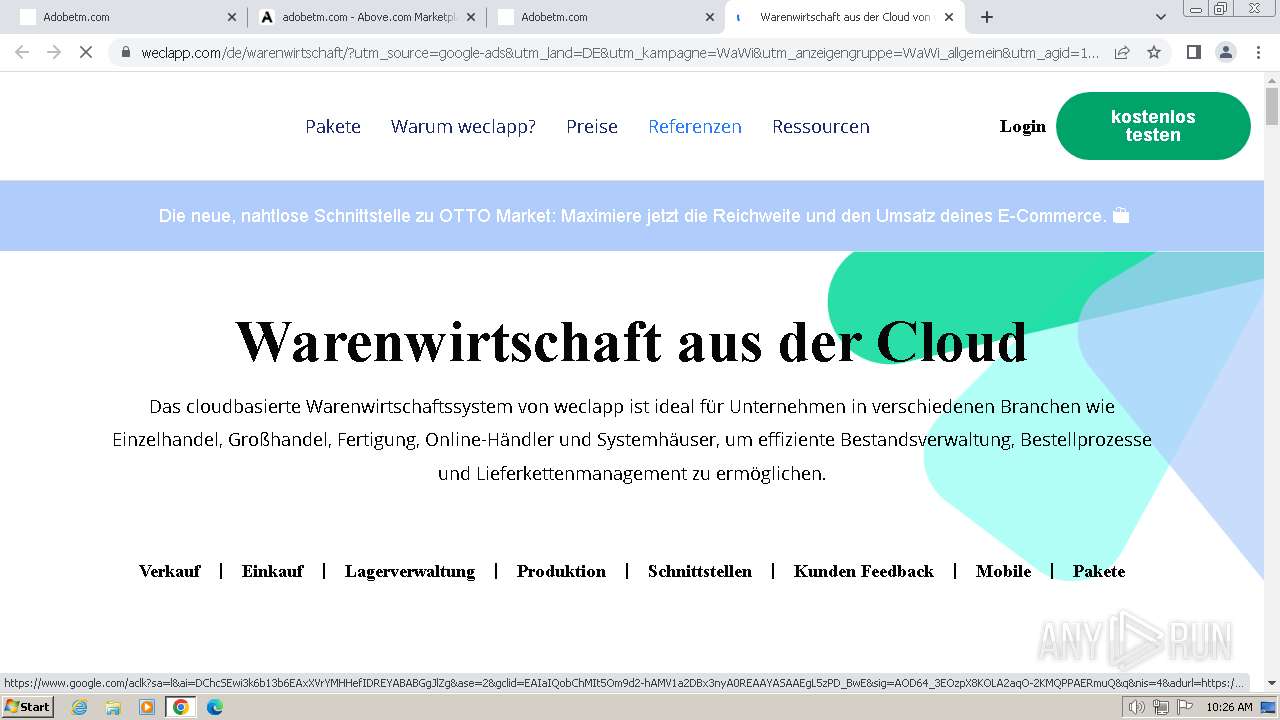Go to the Preise page

click(x=592, y=127)
